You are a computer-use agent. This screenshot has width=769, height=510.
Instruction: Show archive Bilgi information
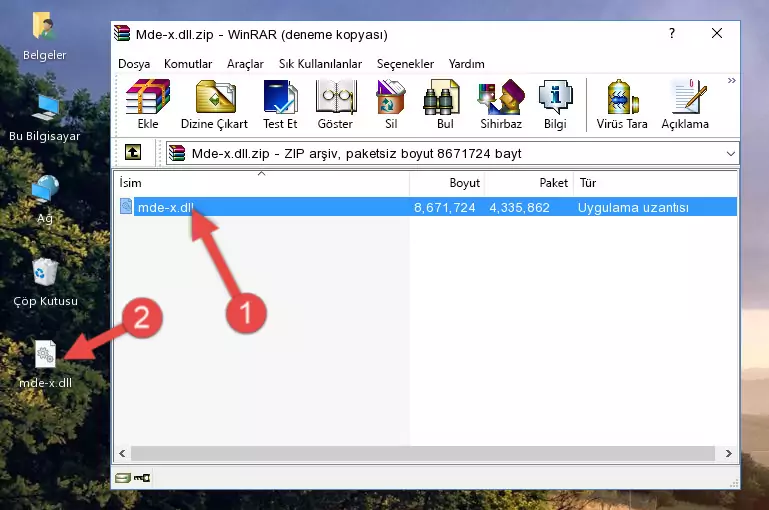pos(555,104)
